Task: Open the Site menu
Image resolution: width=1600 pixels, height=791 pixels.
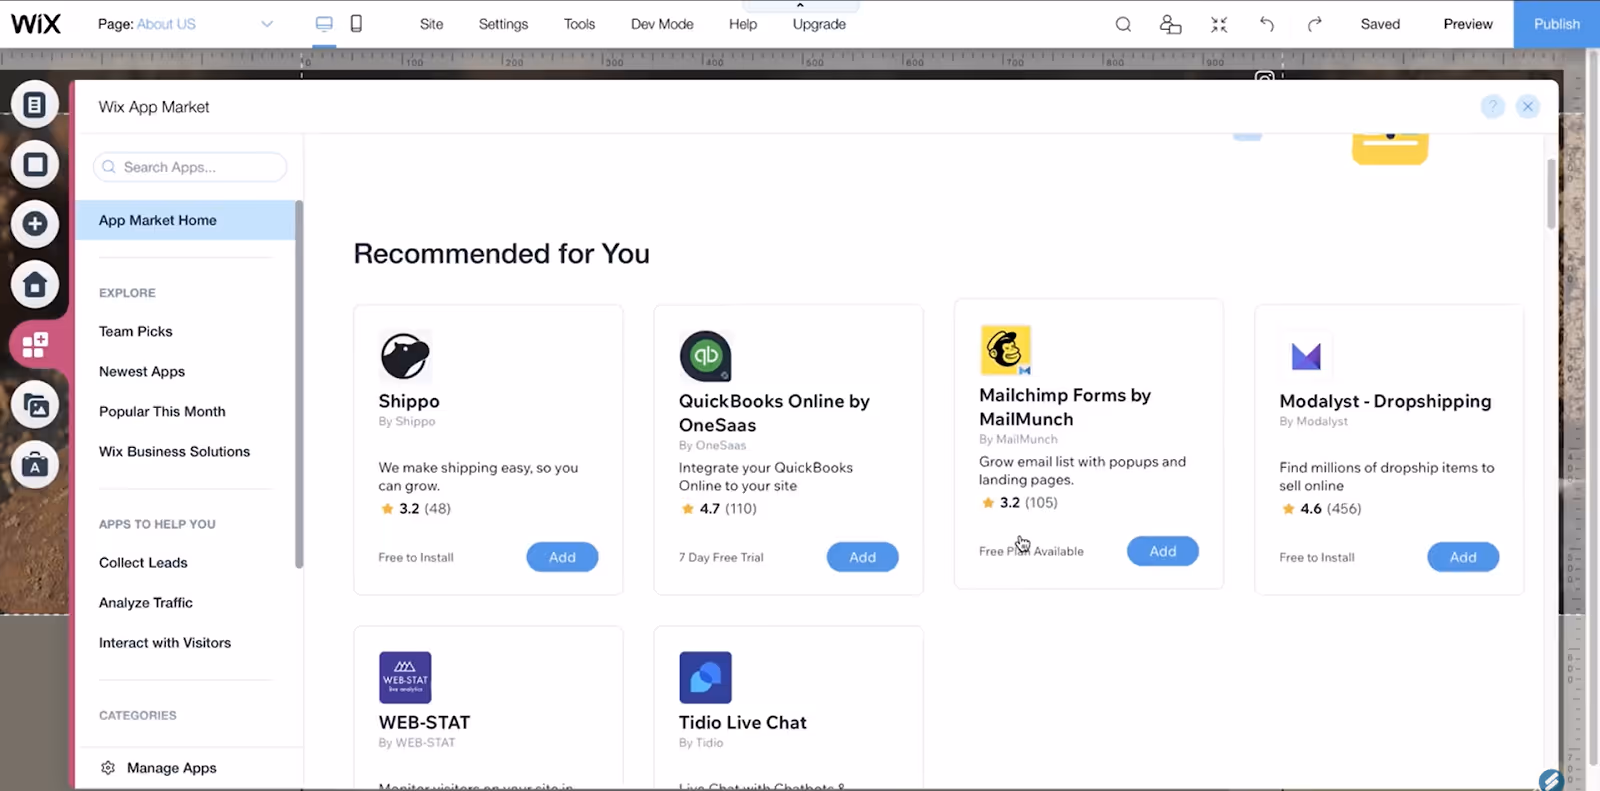Action: pyautogui.click(x=431, y=24)
